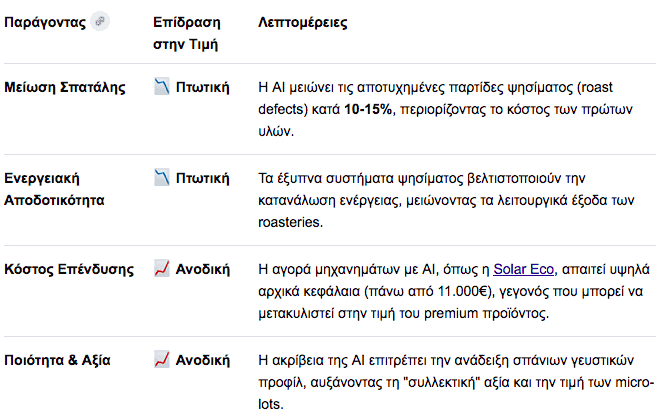Click the details text about έξυπνα συστήματα ψησίματος

pyautogui.click(x=440, y=200)
